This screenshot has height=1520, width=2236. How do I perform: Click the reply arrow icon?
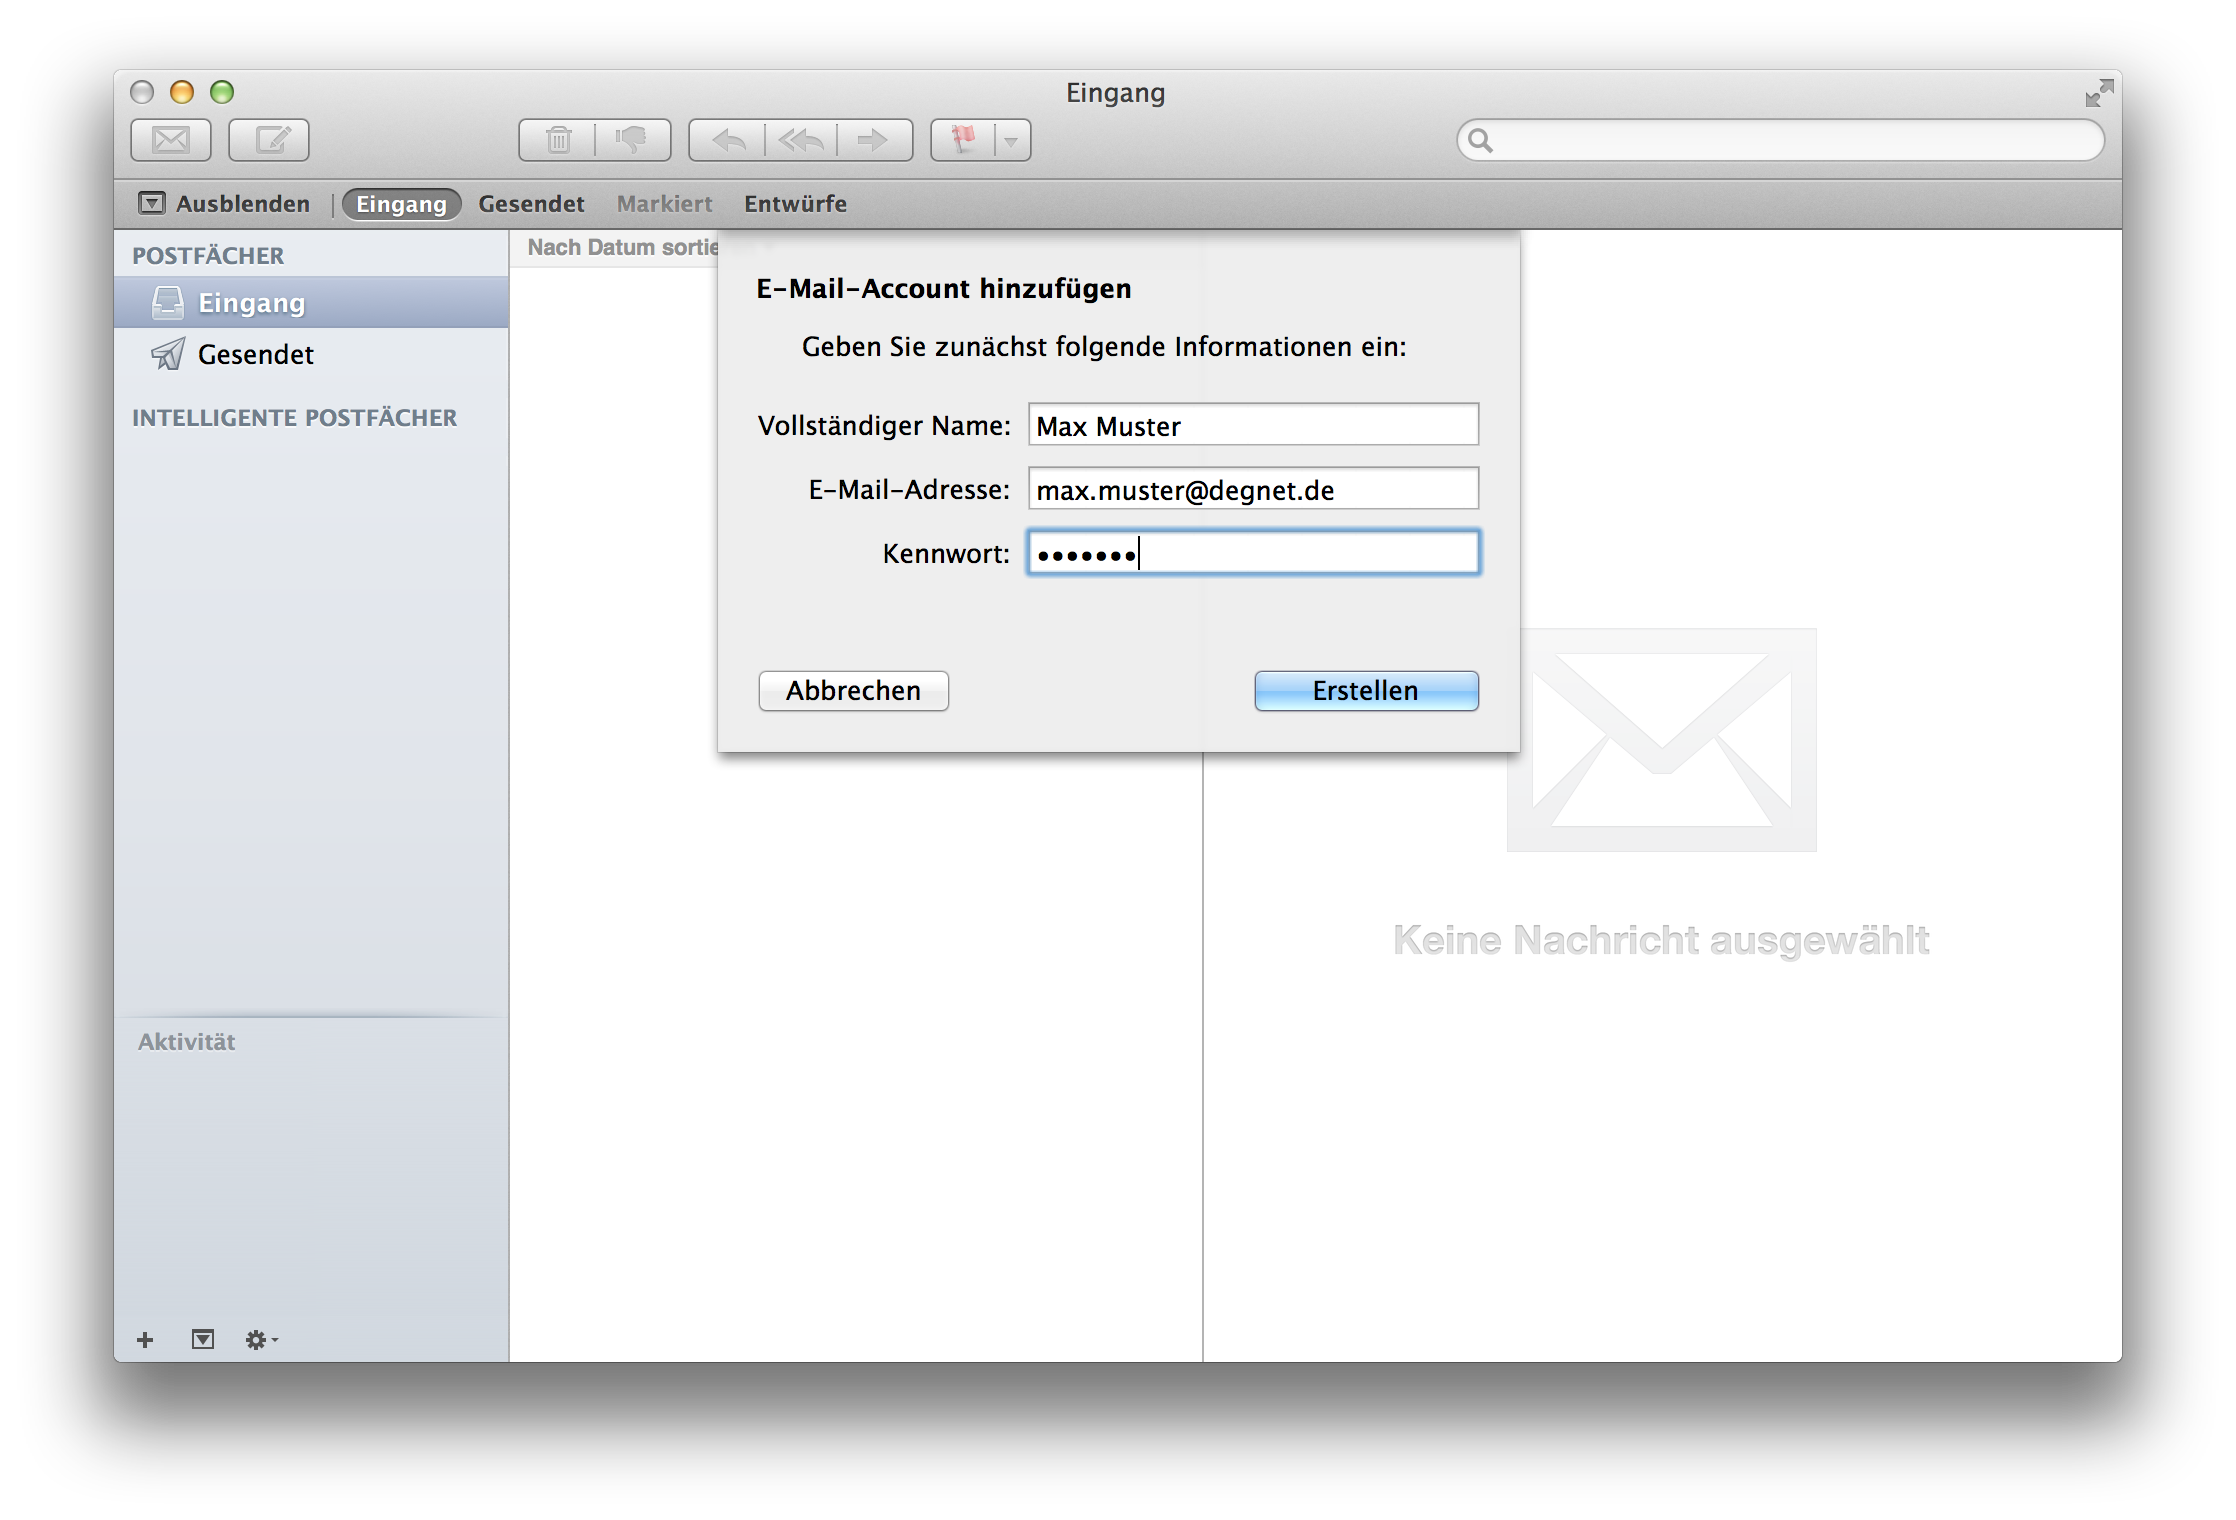[727, 140]
